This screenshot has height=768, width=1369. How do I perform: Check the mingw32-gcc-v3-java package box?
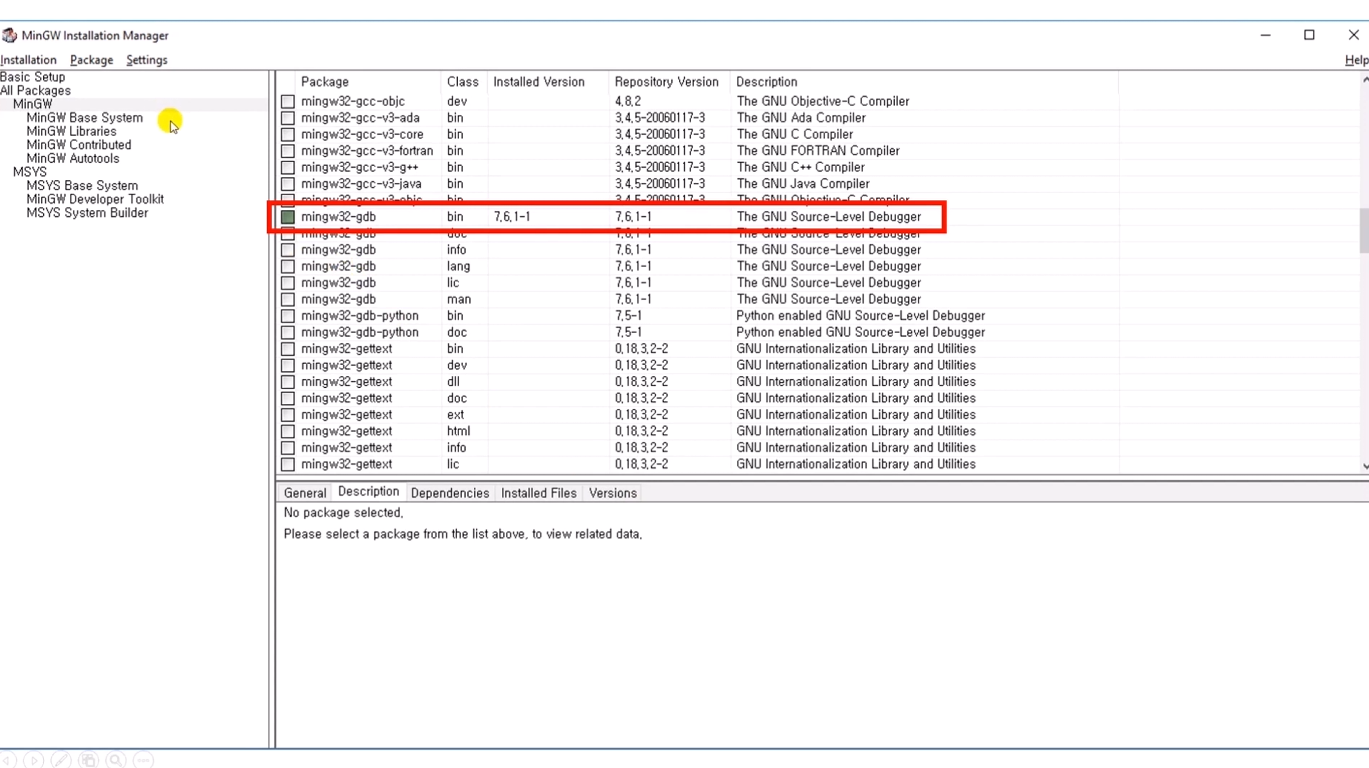288,184
